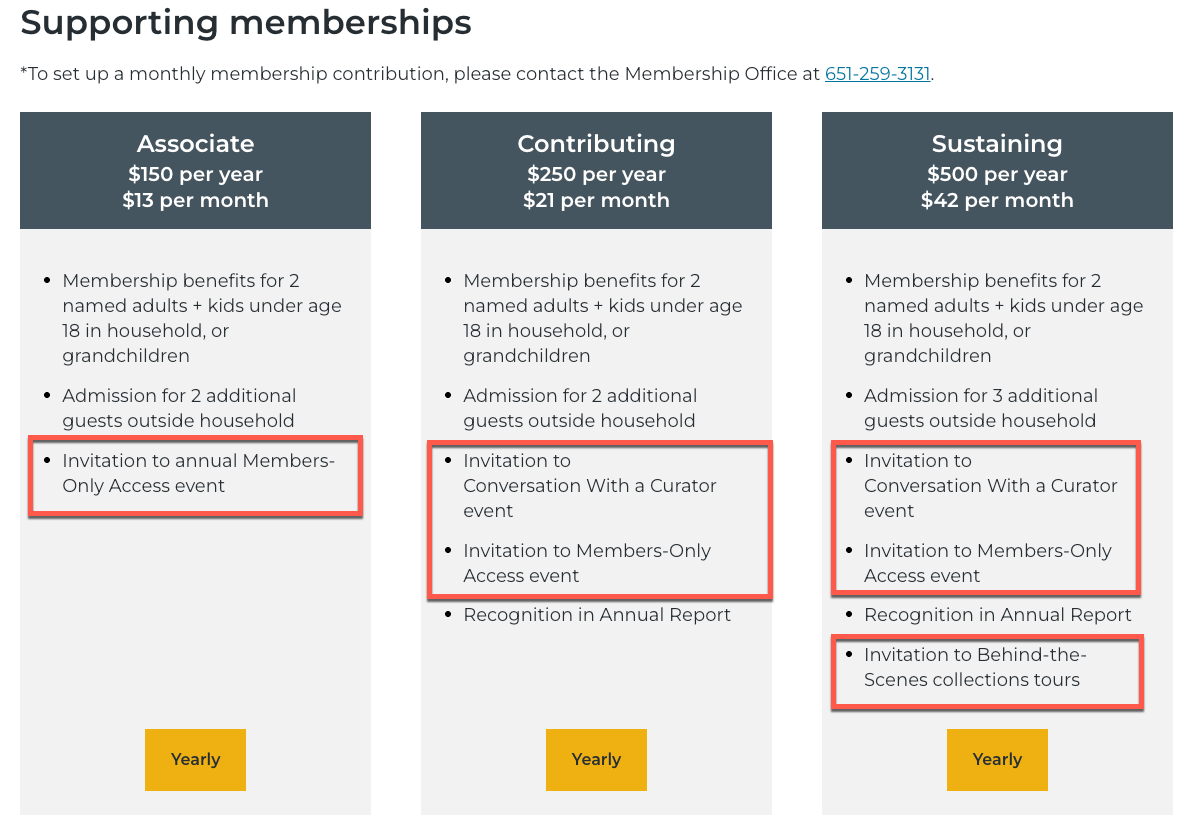Click Contributing's Conversation With a Curator benefit
The width and height of the screenshot is (1189, 832).
(x=589, y=486)
